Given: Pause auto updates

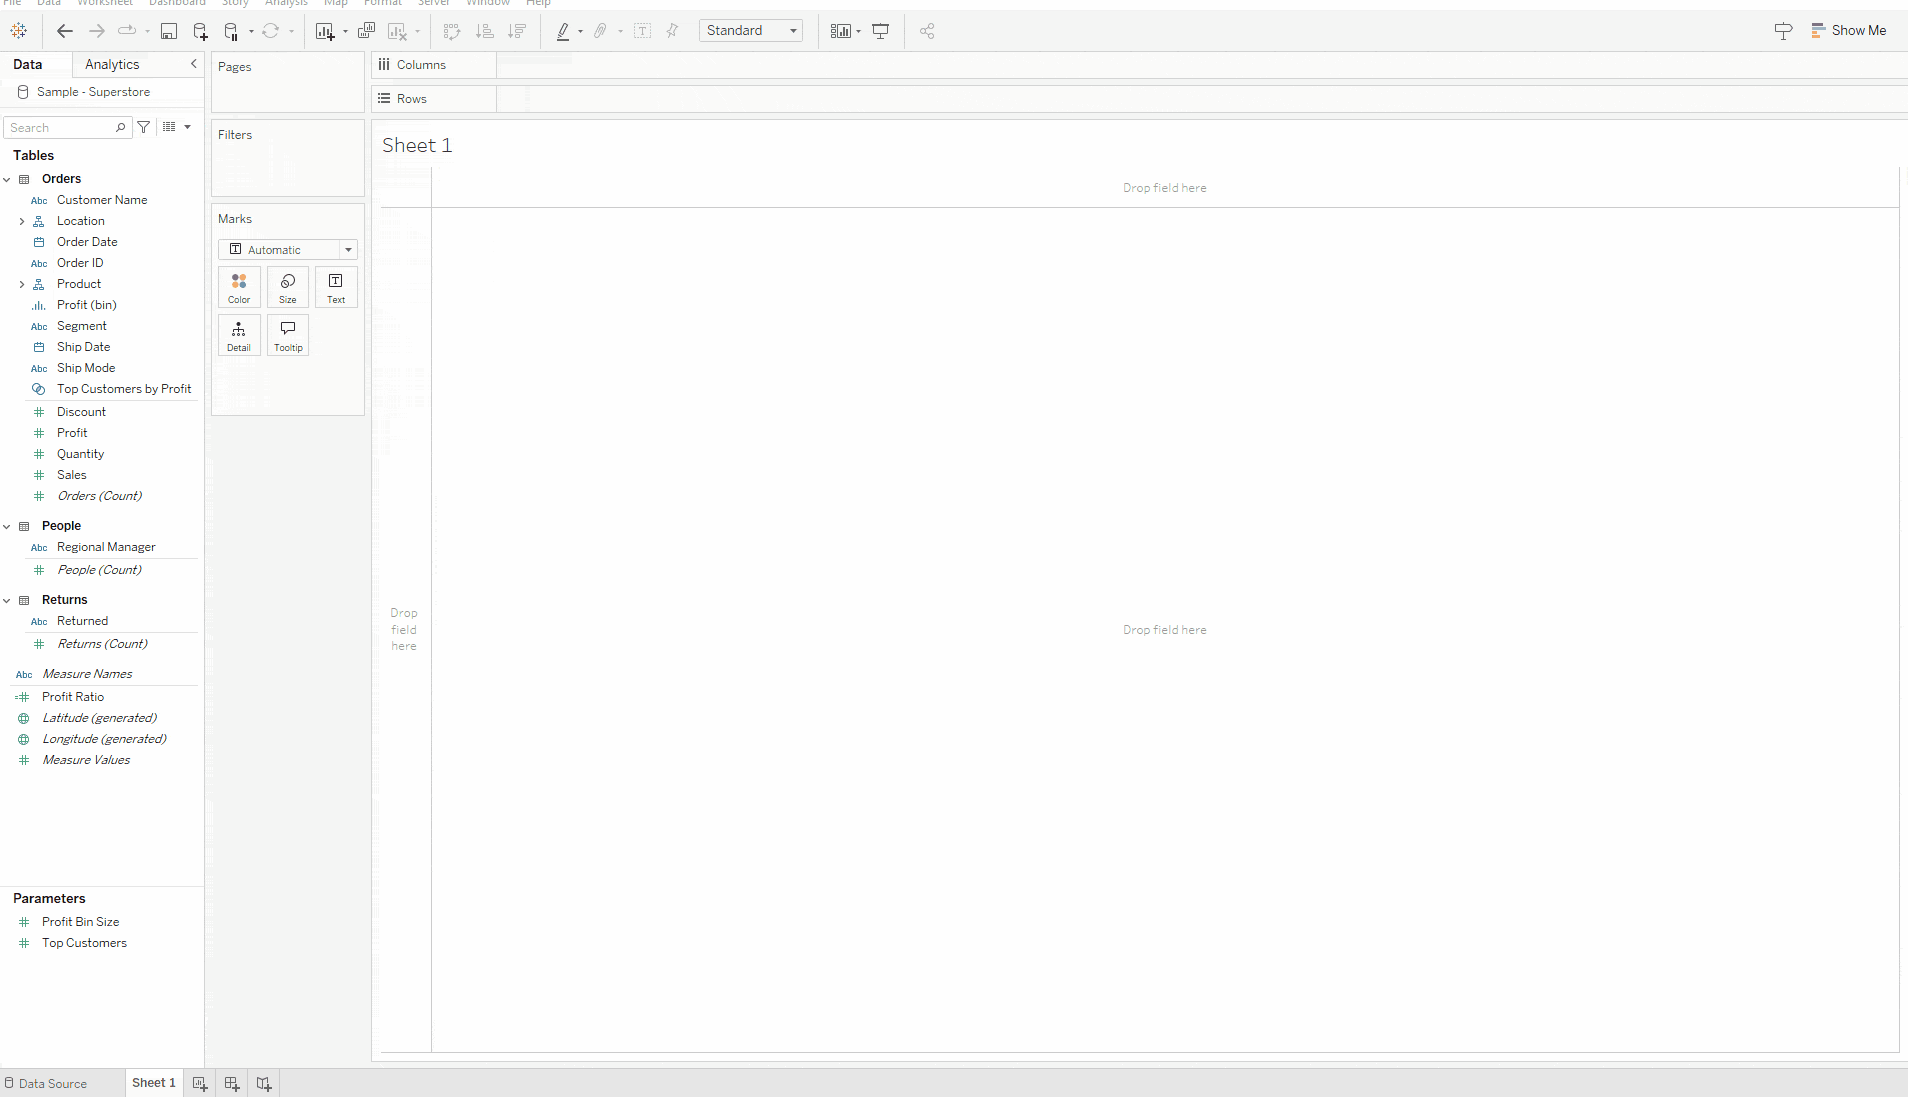Looking at the screenshot, I should (x=231, y=31).
